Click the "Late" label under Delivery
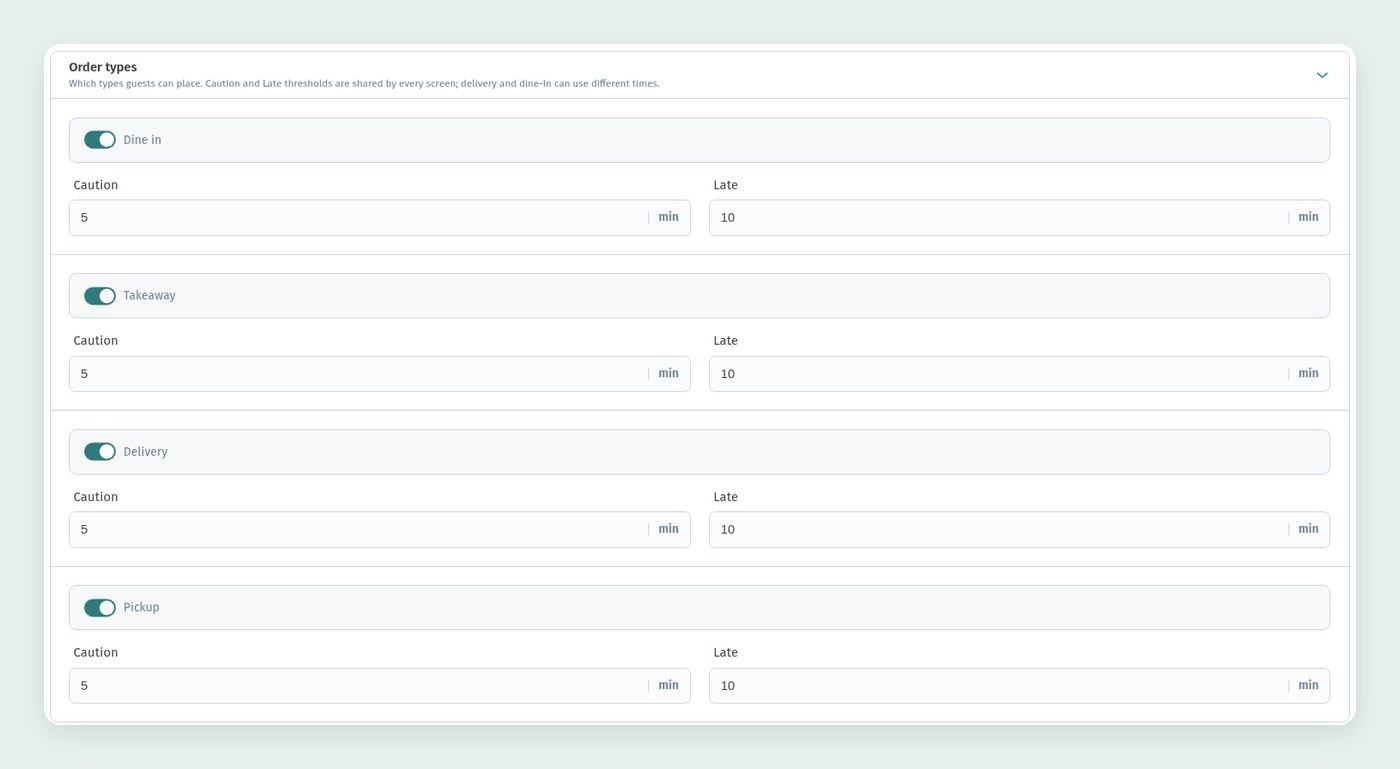Image resolution: width=1400 pixels, height=769 pixels. (x=726, y=497)
